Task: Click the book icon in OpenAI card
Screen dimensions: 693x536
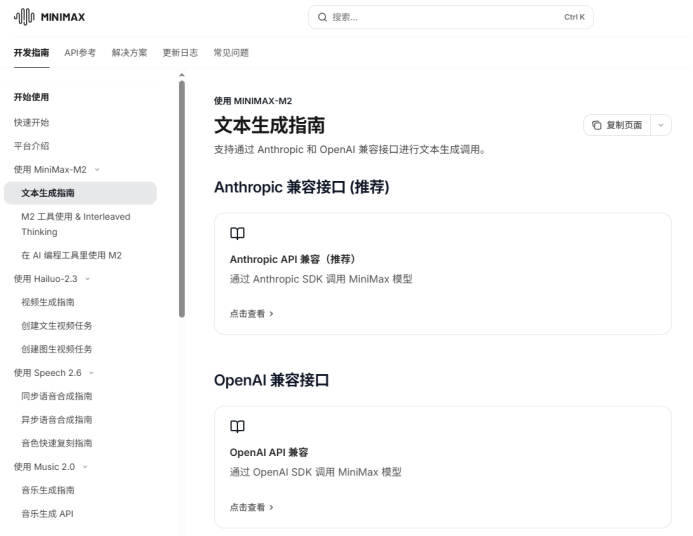Action: pos(237,427)
